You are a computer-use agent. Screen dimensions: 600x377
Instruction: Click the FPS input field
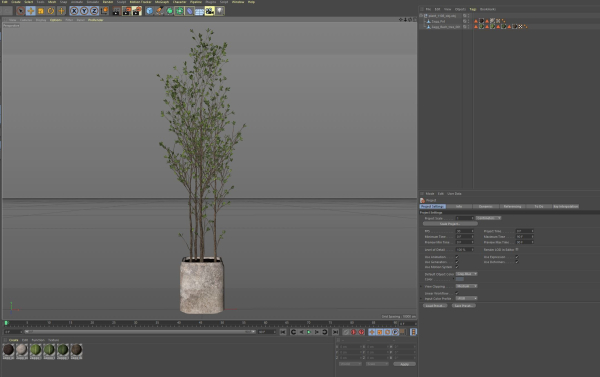point(465,231)
